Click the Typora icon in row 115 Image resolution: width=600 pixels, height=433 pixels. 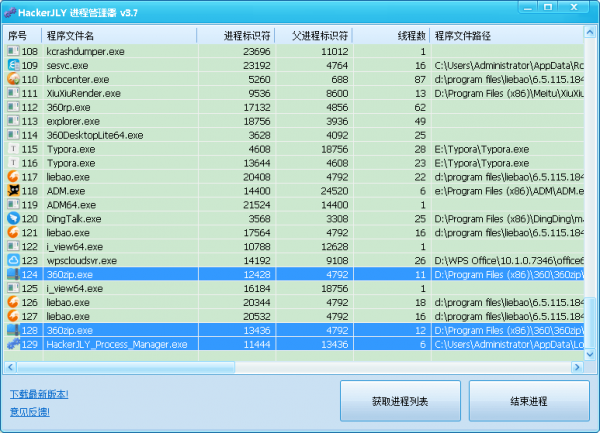coord(13,149)
